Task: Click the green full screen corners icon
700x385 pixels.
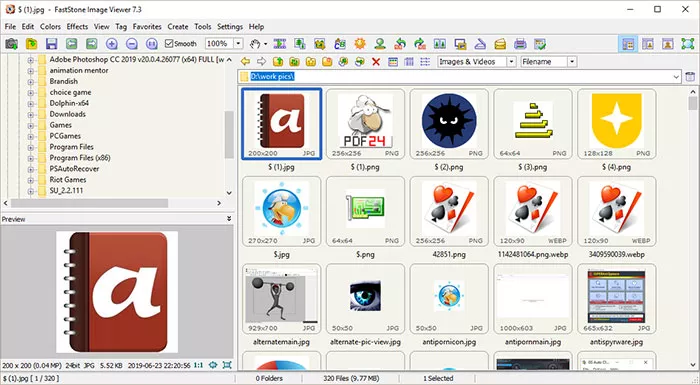Action: pyautogui.click(x=688, y=44)
